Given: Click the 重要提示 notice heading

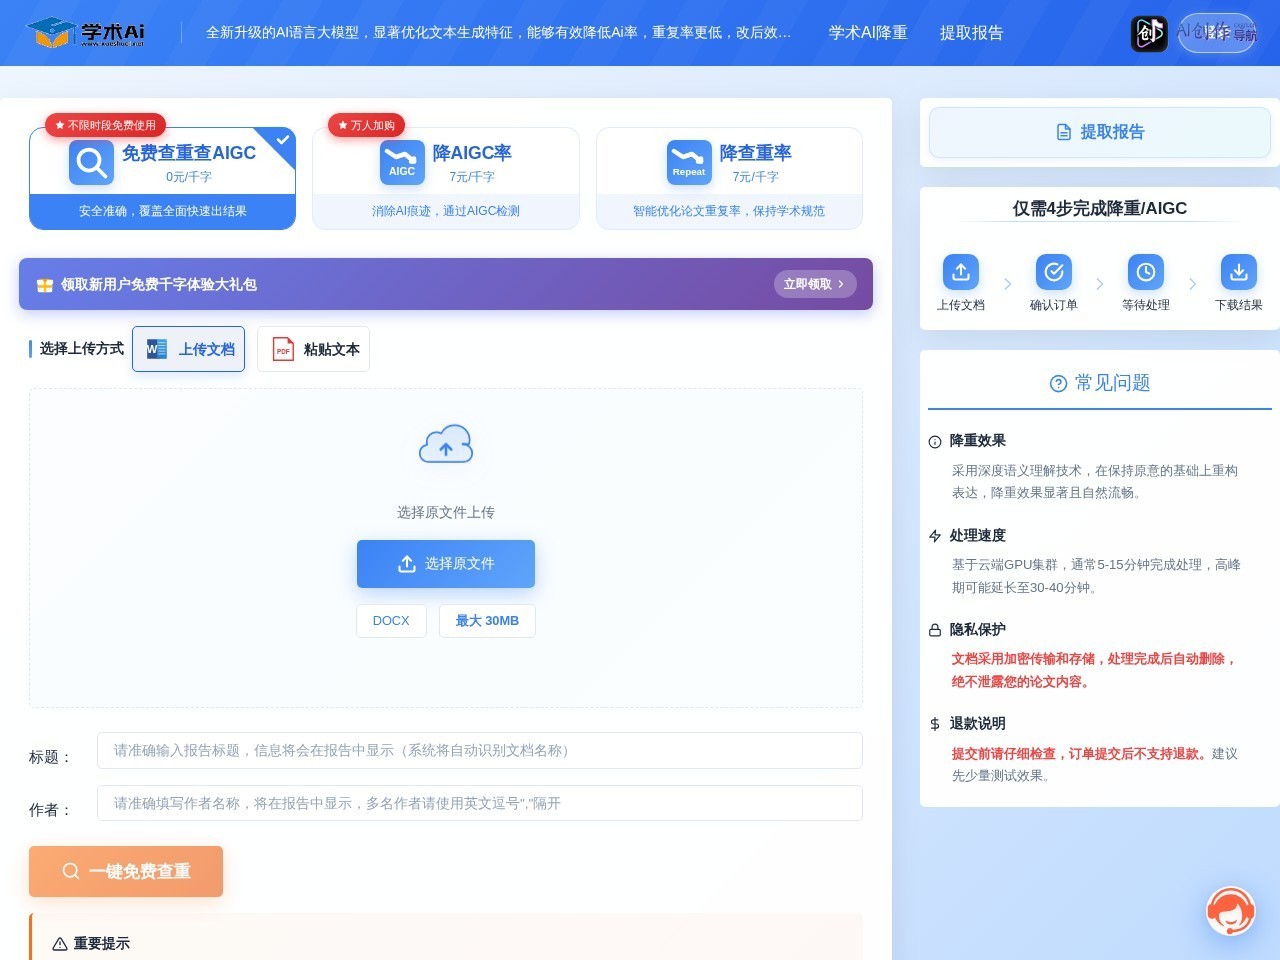Looking at the screenshot, I should click(102, 943).
